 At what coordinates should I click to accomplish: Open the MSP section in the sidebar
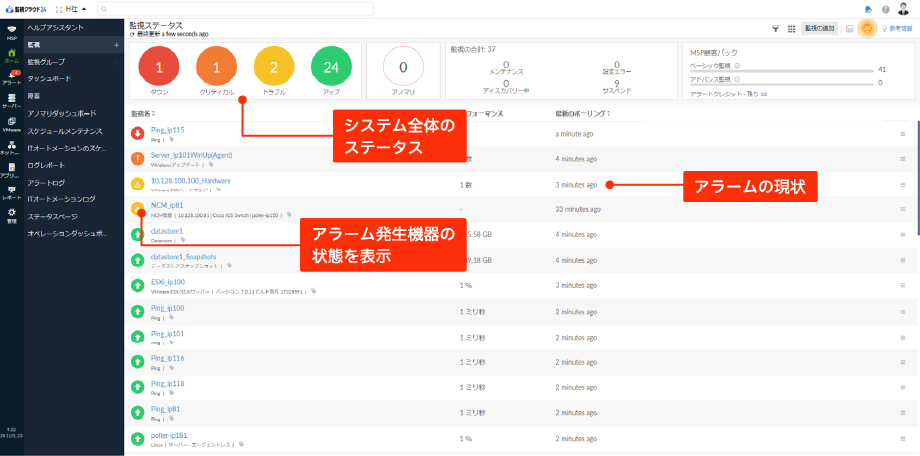[11, 32]
